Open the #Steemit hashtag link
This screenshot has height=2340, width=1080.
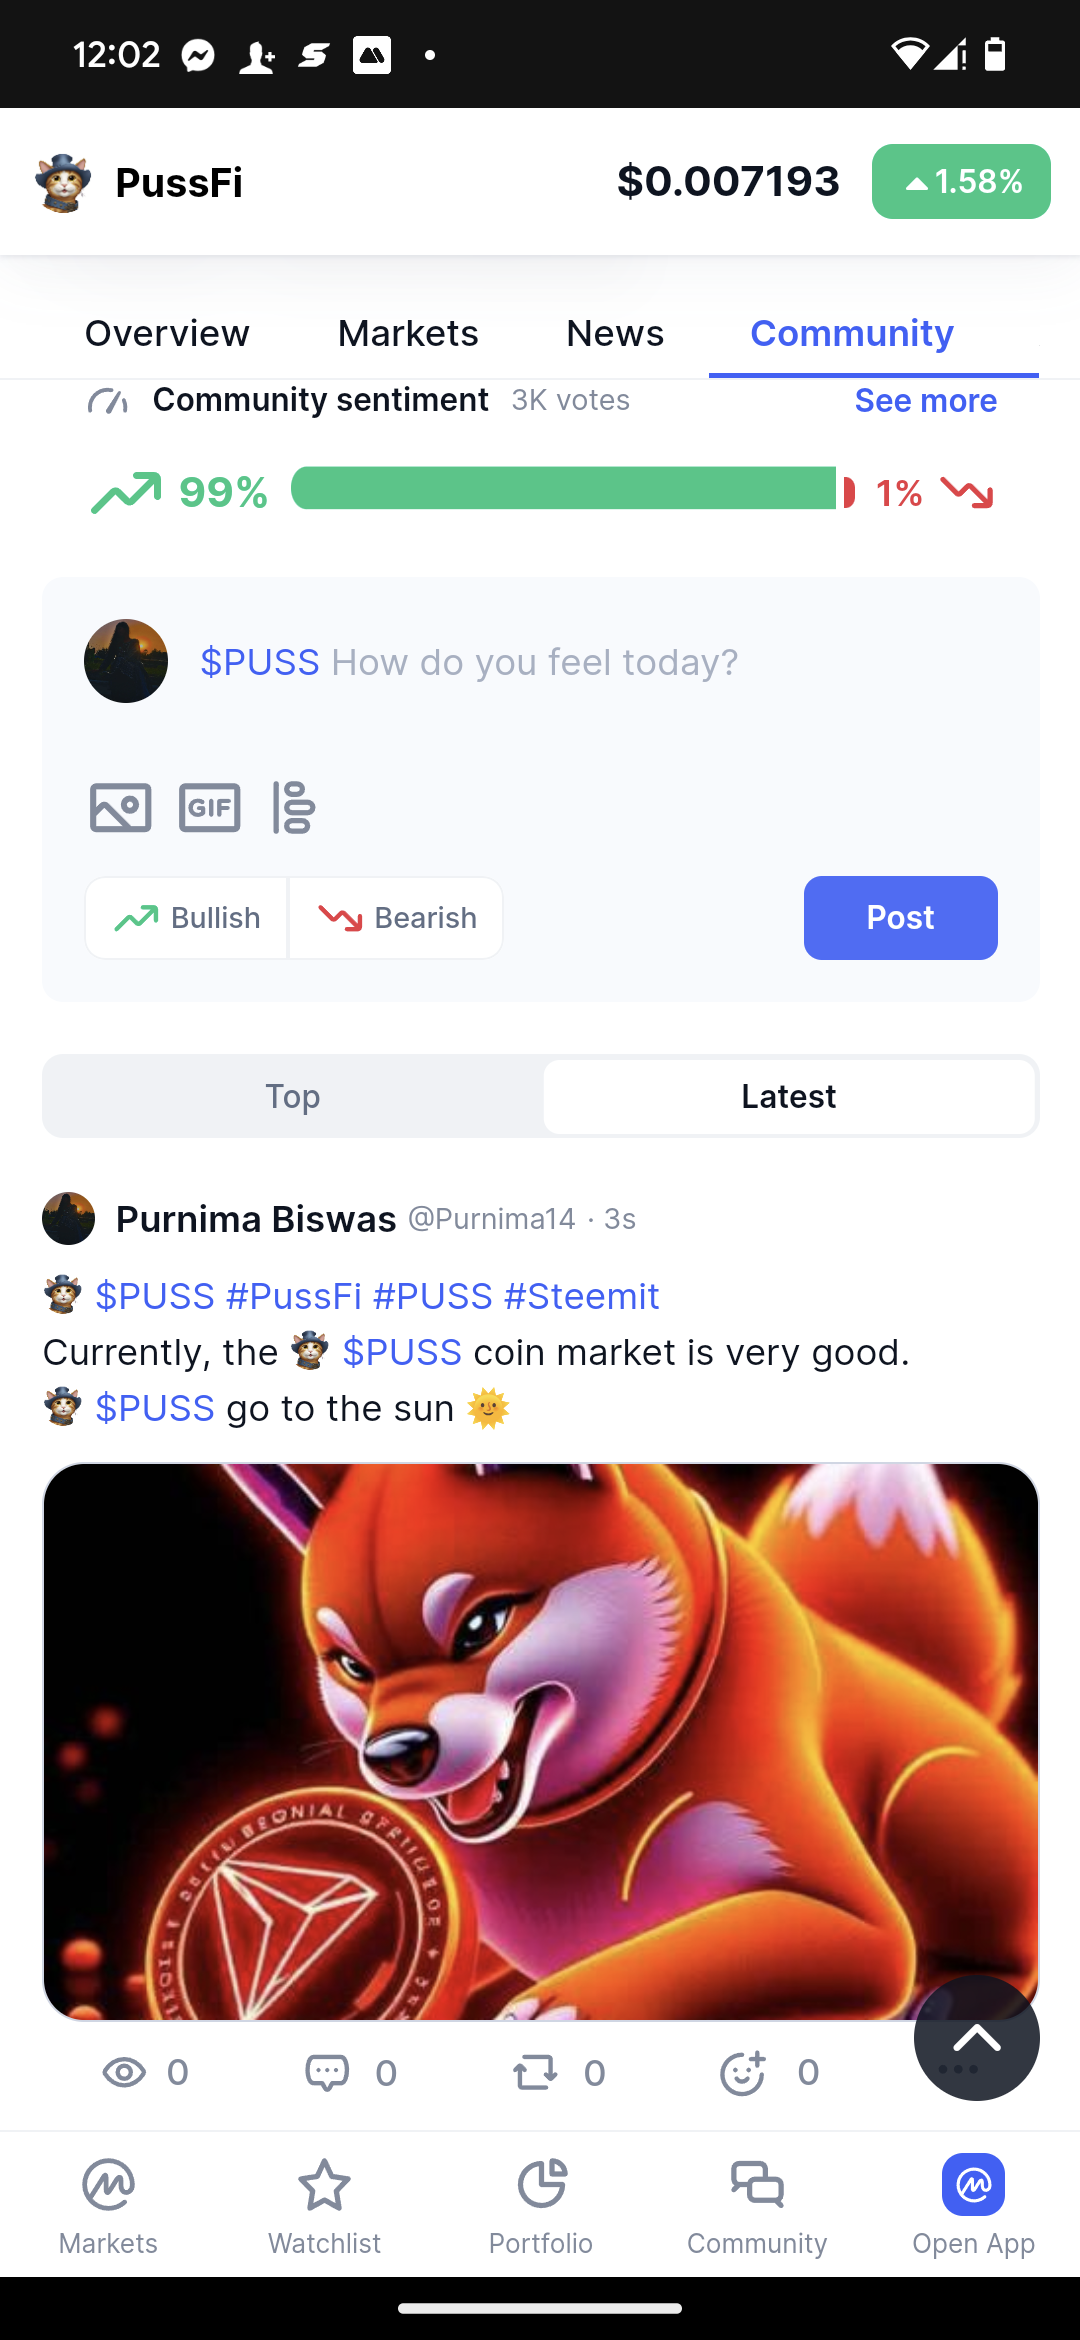581,1296
